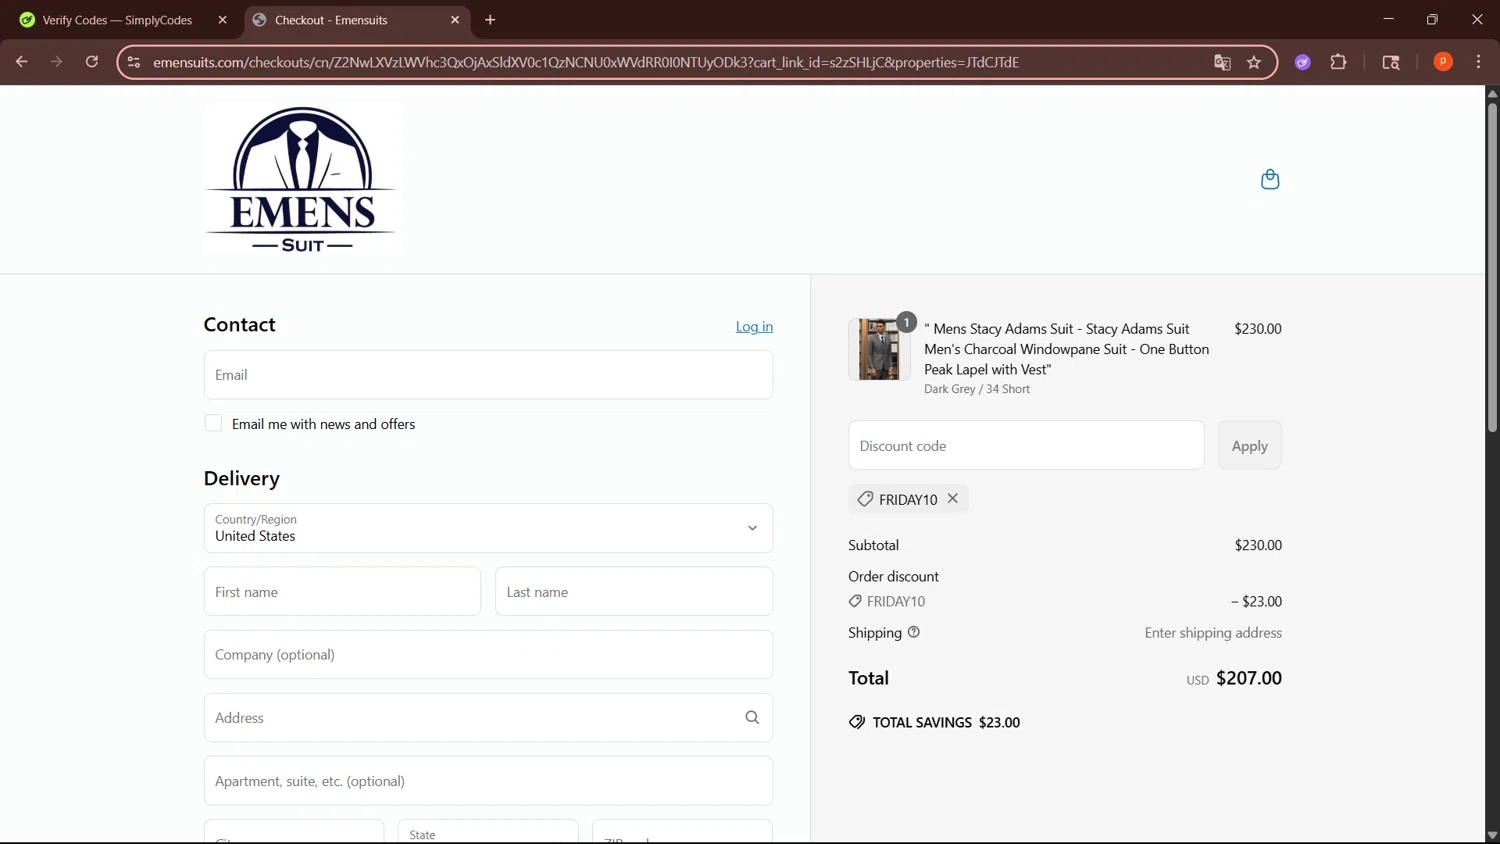Open the State dropdown field
The width and height of the screenshot is (1500, 844).
[488, 831]
